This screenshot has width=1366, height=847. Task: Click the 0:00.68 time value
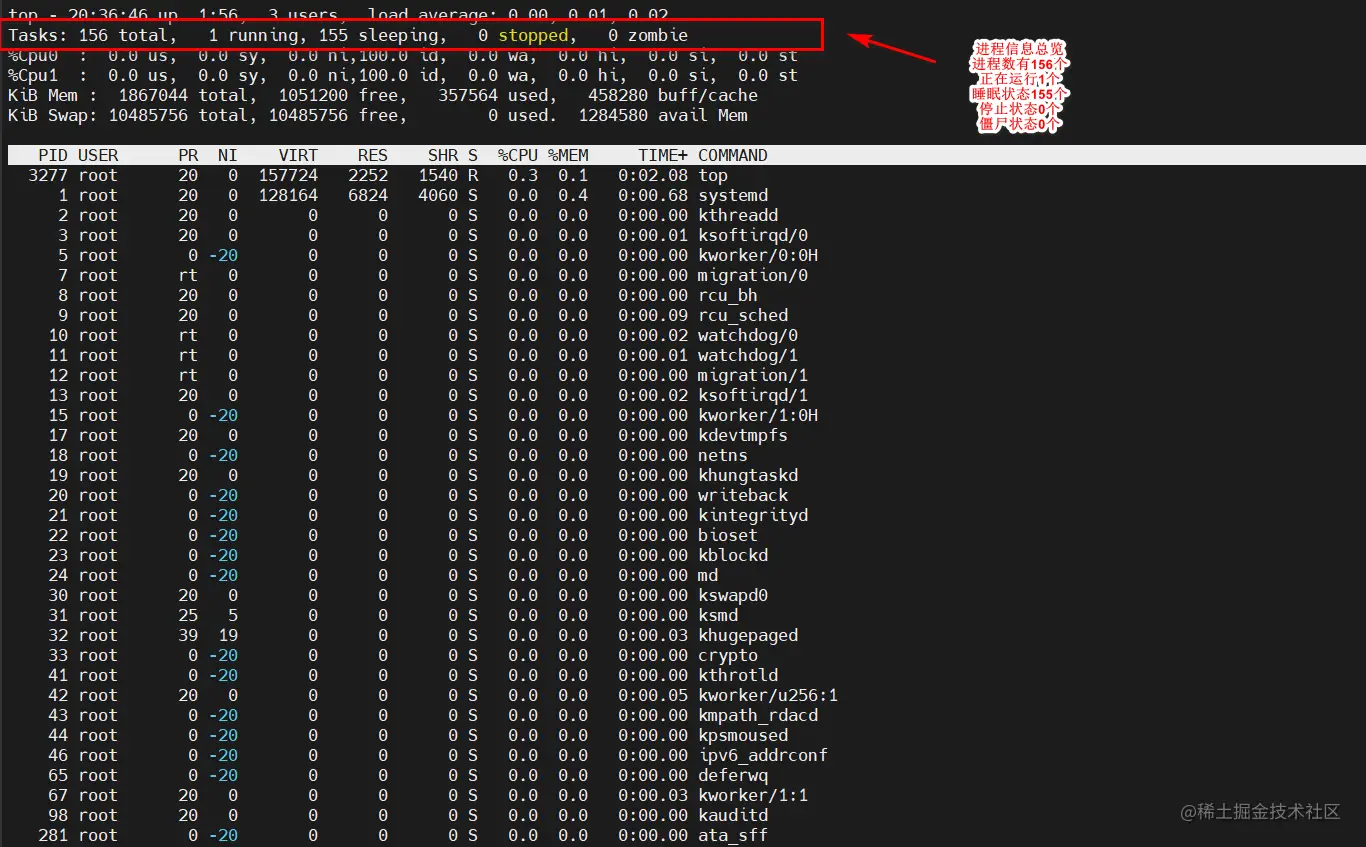click(653, 195)
